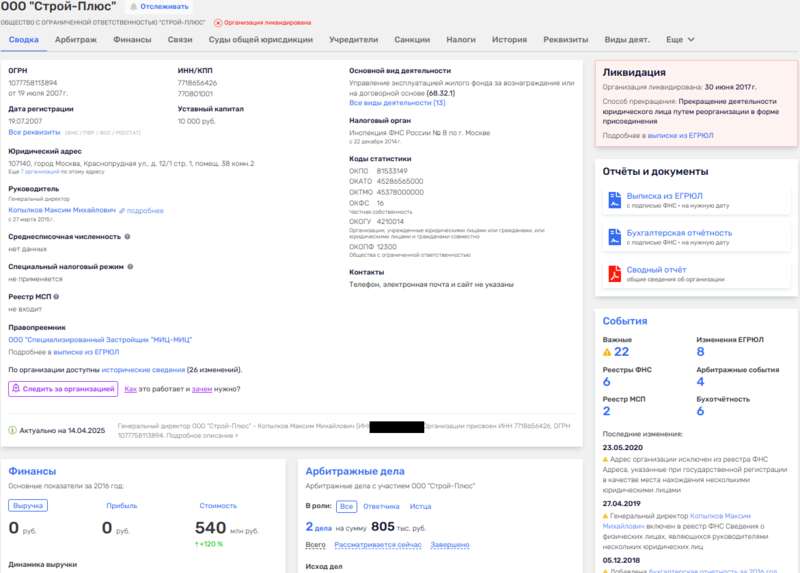Click the red PDF icon for Сводный отчёт
Viewport: 800px width, 573px height.
pos(614,272)
